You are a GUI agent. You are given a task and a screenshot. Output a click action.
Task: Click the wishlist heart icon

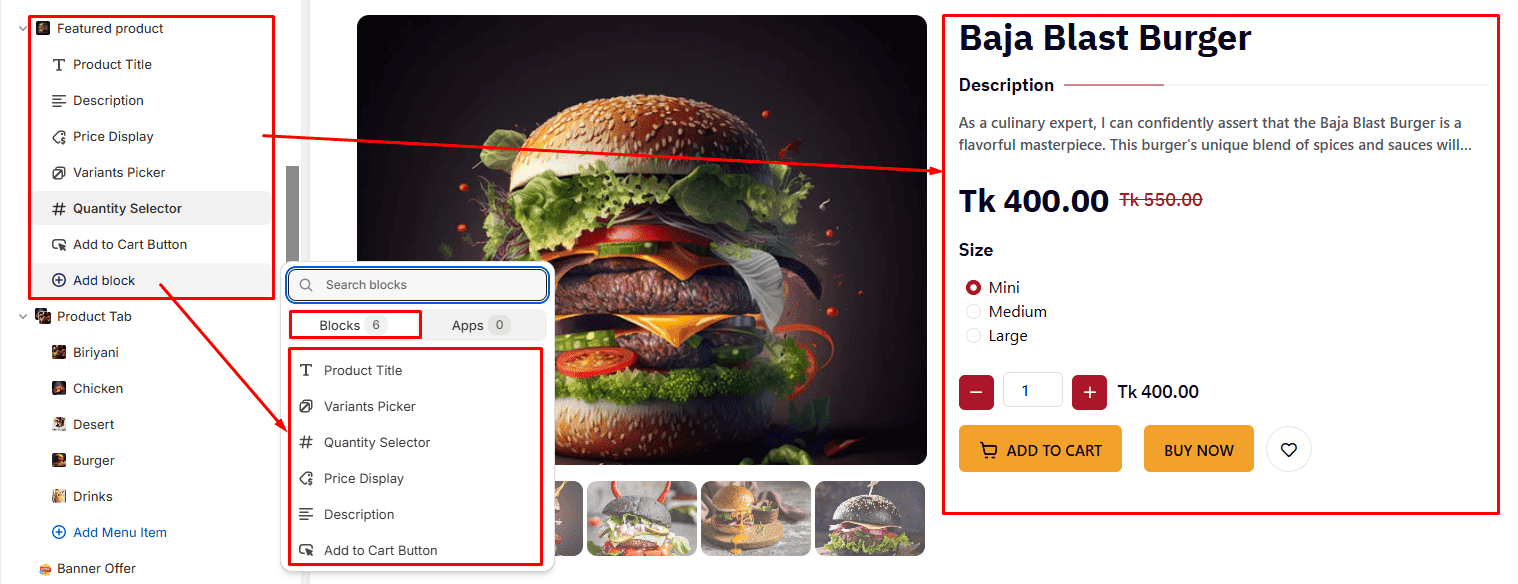coord(1289,450)
